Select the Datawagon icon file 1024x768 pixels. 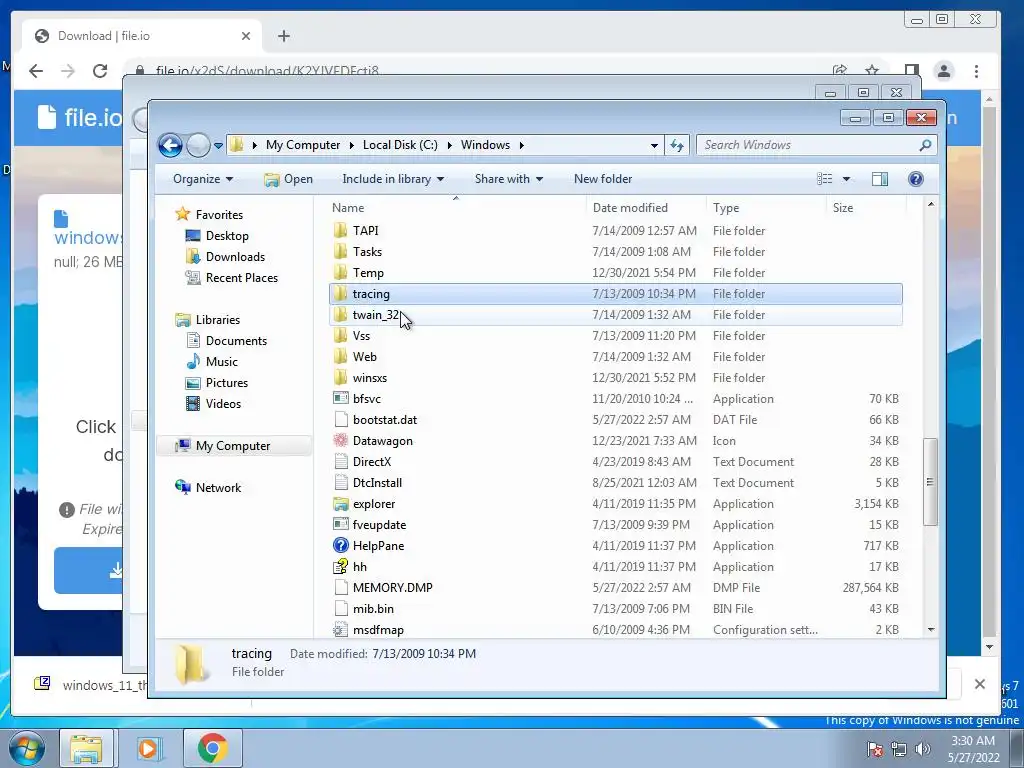(x=616, y=441)
